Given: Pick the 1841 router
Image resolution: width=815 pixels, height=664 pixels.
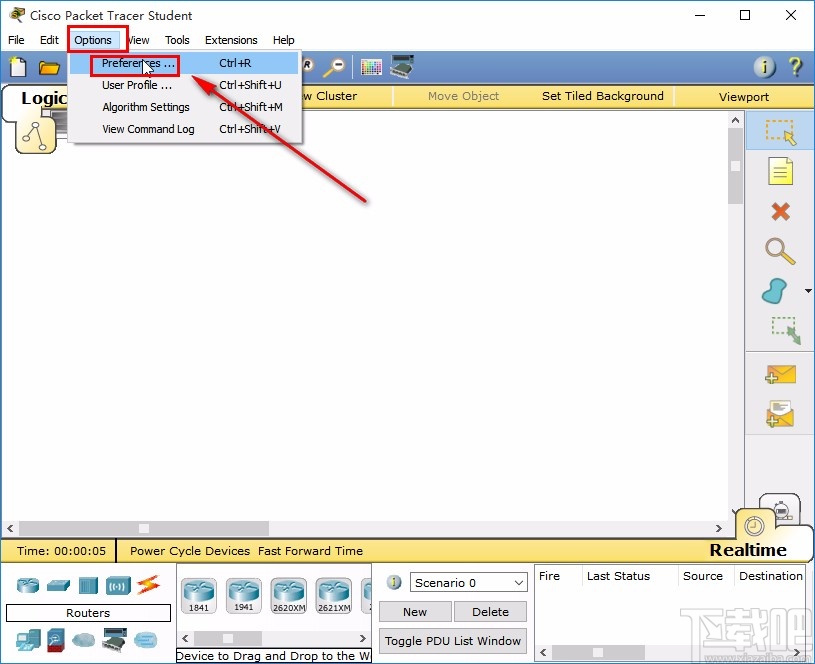Looking at the screenshot, I should tap(199, 595).
